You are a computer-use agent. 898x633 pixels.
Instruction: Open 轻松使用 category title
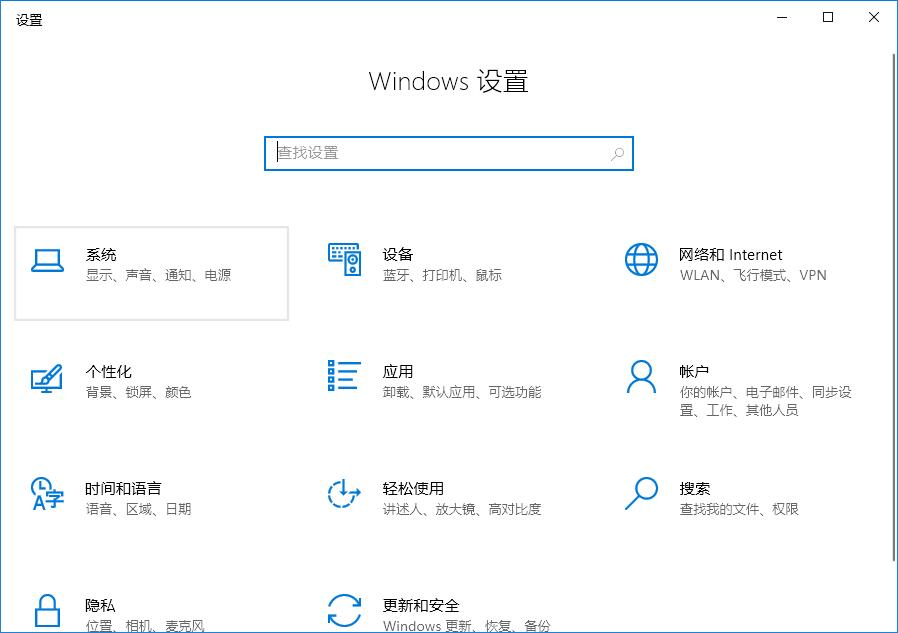(413, 489)
